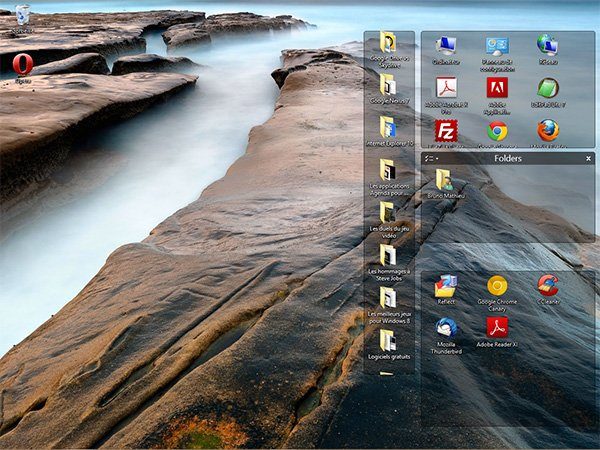This screenshot has height=450, width=600.
Task: Open the Internet Explorer 10 folder
Action: pos(389,132)
